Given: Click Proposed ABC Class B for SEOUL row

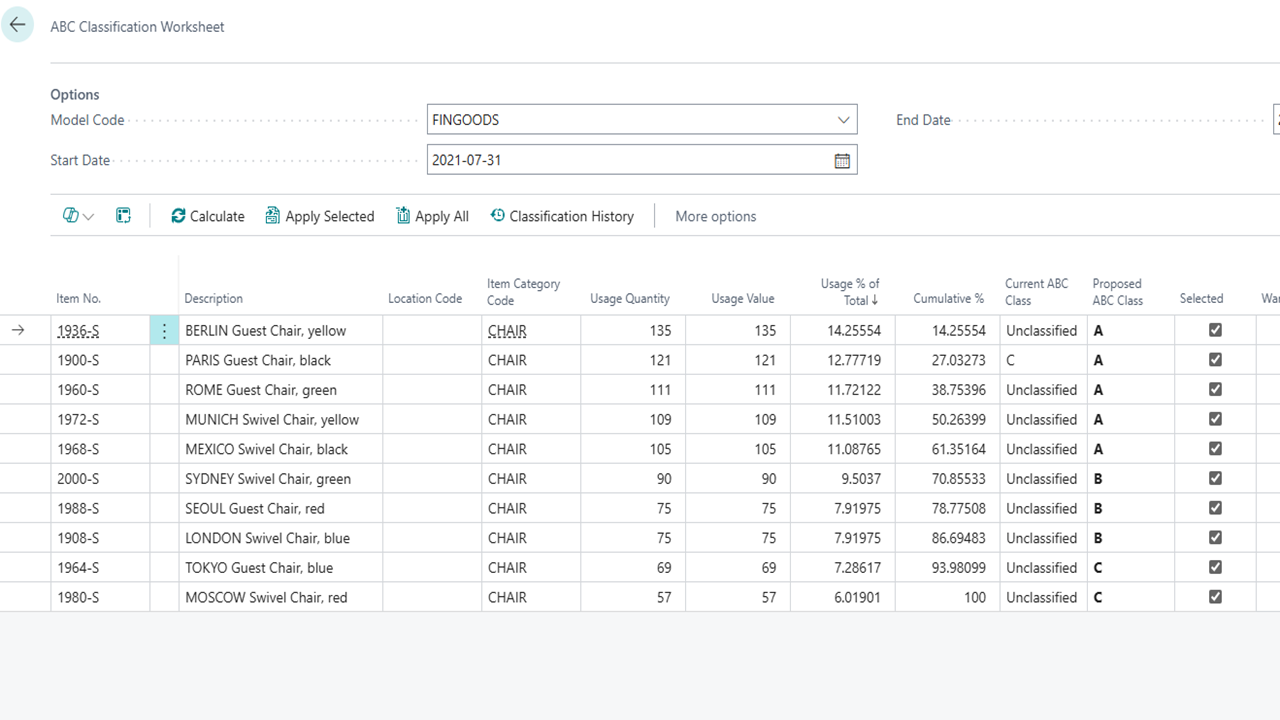Looking at the screenshot, I should coord(1098,508).
